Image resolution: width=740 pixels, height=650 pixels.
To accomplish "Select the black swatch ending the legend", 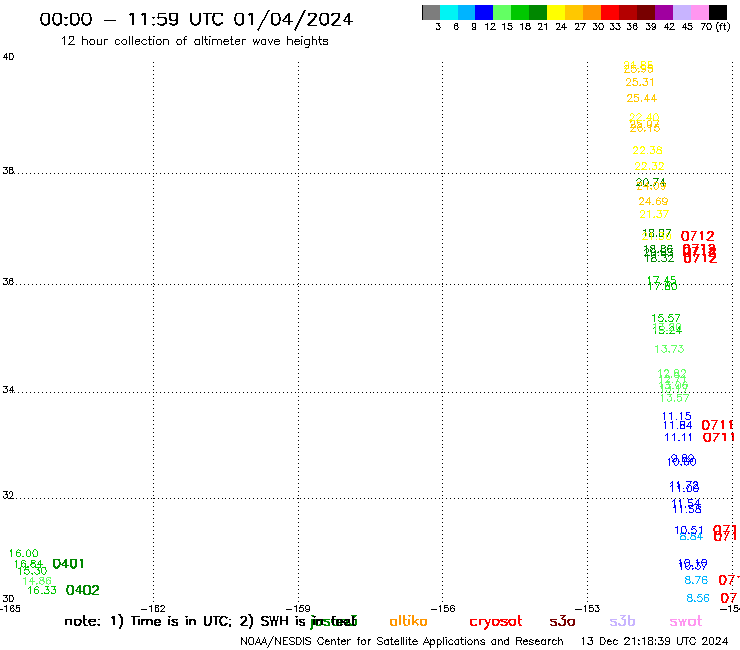I will 718,12.
